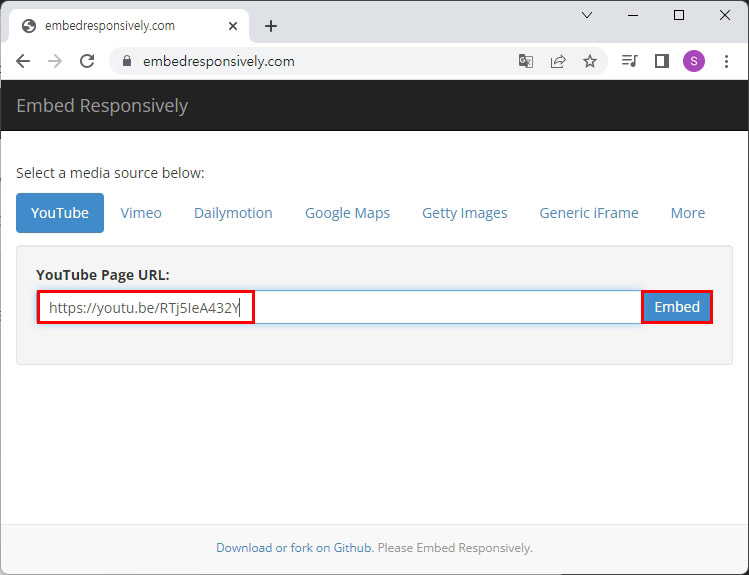Open the media control icon in toolbar

[630, 61]
